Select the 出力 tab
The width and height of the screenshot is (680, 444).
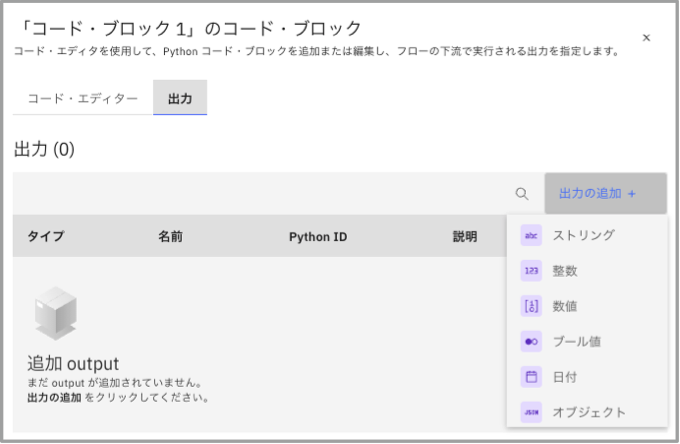pyautogui.click(x=180, y=100)
